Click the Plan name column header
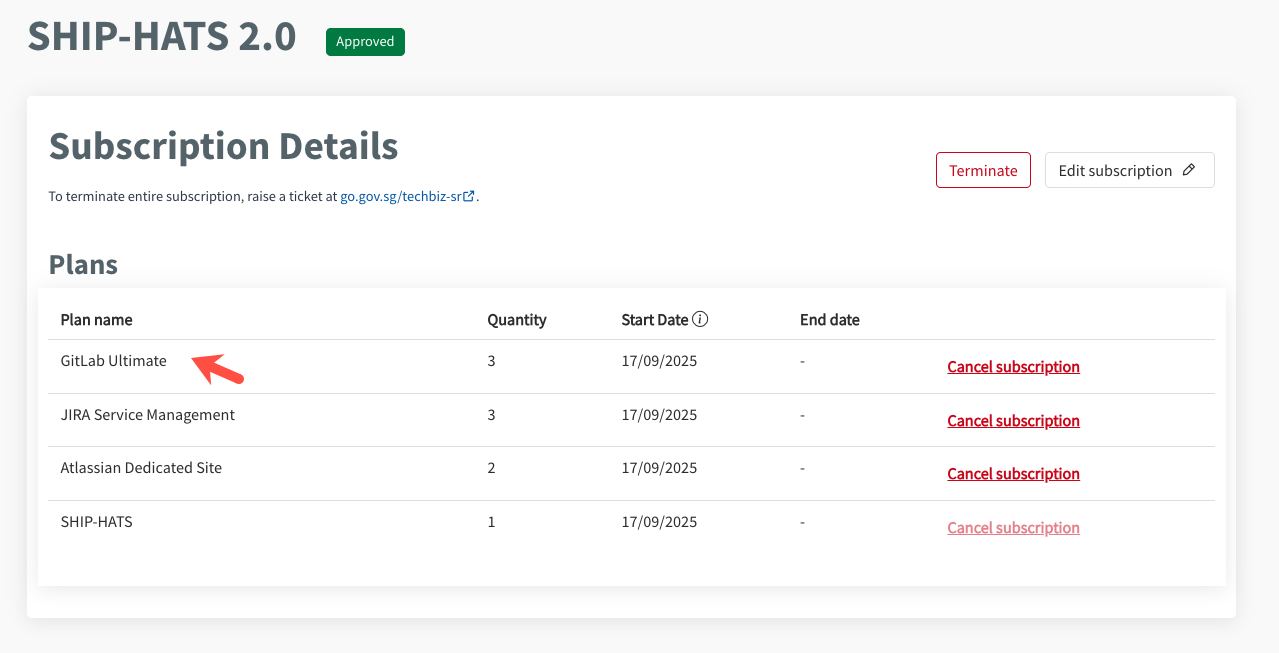The width and height of the screenshot is (1279, 653). click(x=96, y=320)
